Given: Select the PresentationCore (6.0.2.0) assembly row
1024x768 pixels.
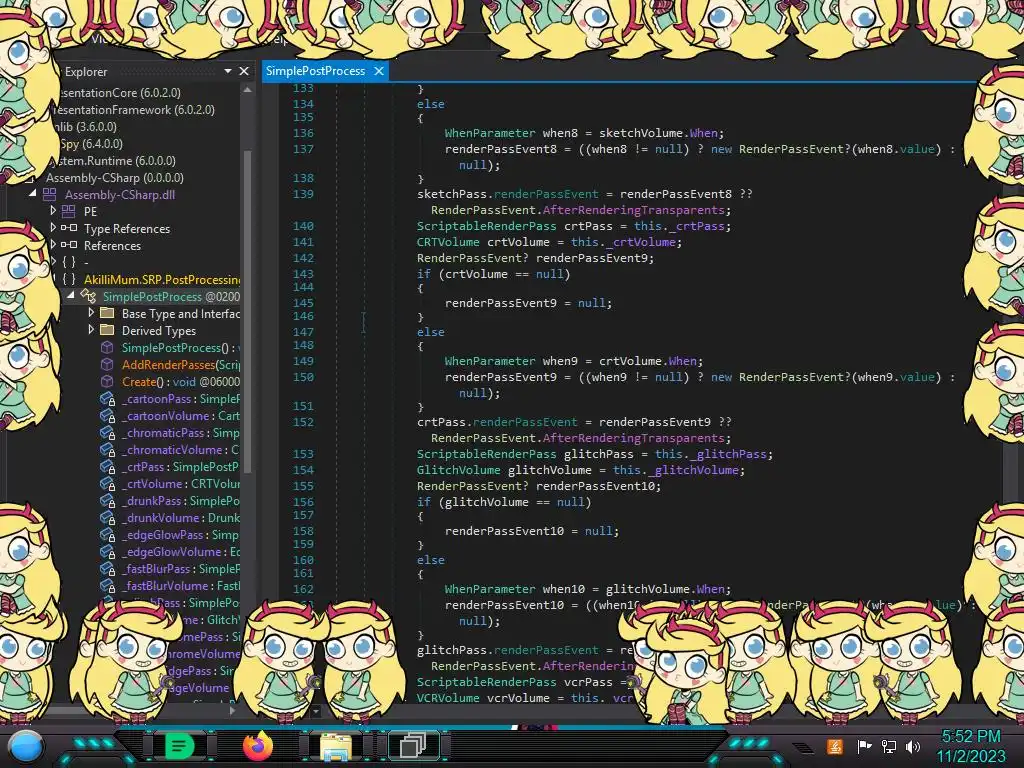Looking at the screenshot, I should tap(118, 93).
